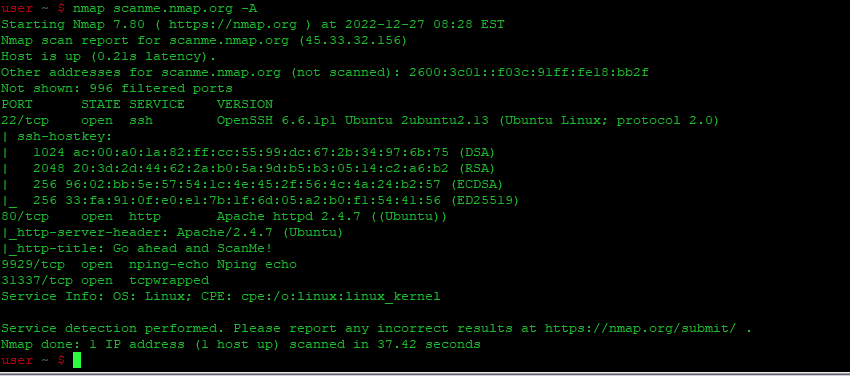The image size is (850, 376).
Task: Click the https://nmap.org/submit/ URL
Action: [x=641, y=328]
